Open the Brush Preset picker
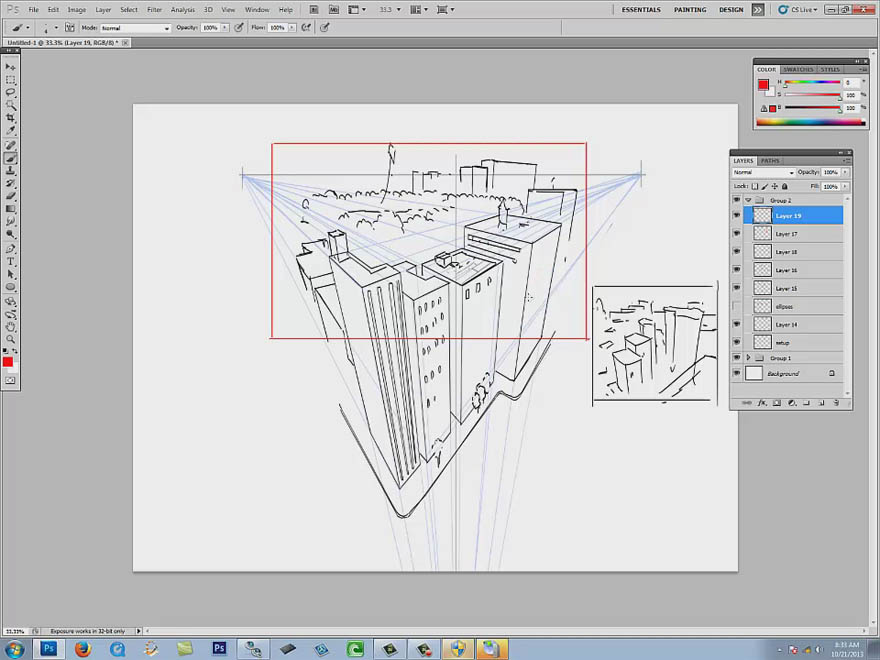 coord(49,28)
